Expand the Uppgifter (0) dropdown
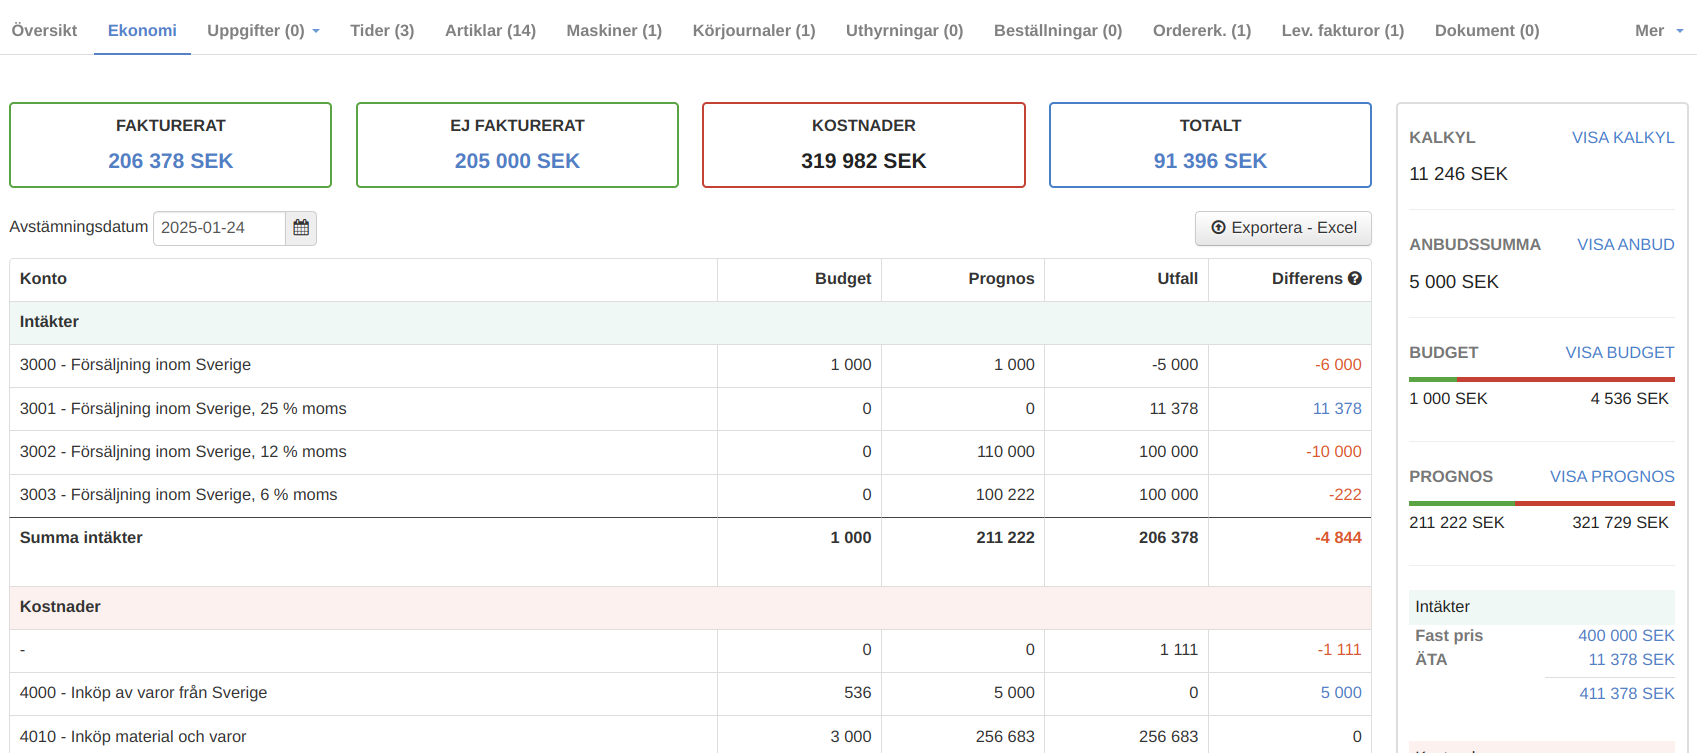The height and width of the screenshot is (753, 1697). tap(263, 31)
